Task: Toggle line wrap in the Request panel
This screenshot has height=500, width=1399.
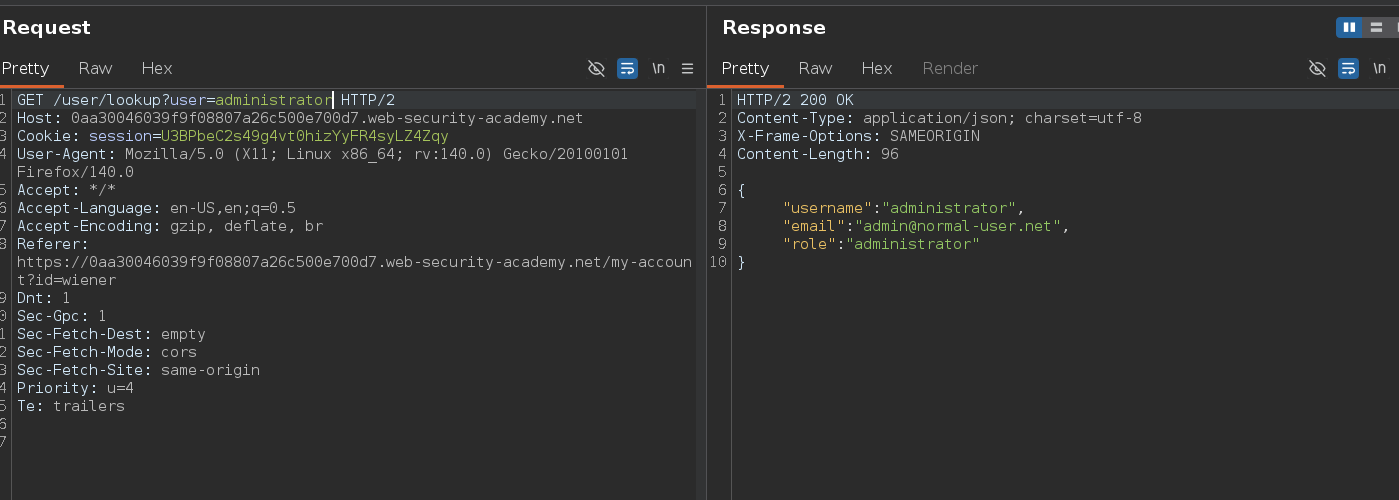Action: 627,68
